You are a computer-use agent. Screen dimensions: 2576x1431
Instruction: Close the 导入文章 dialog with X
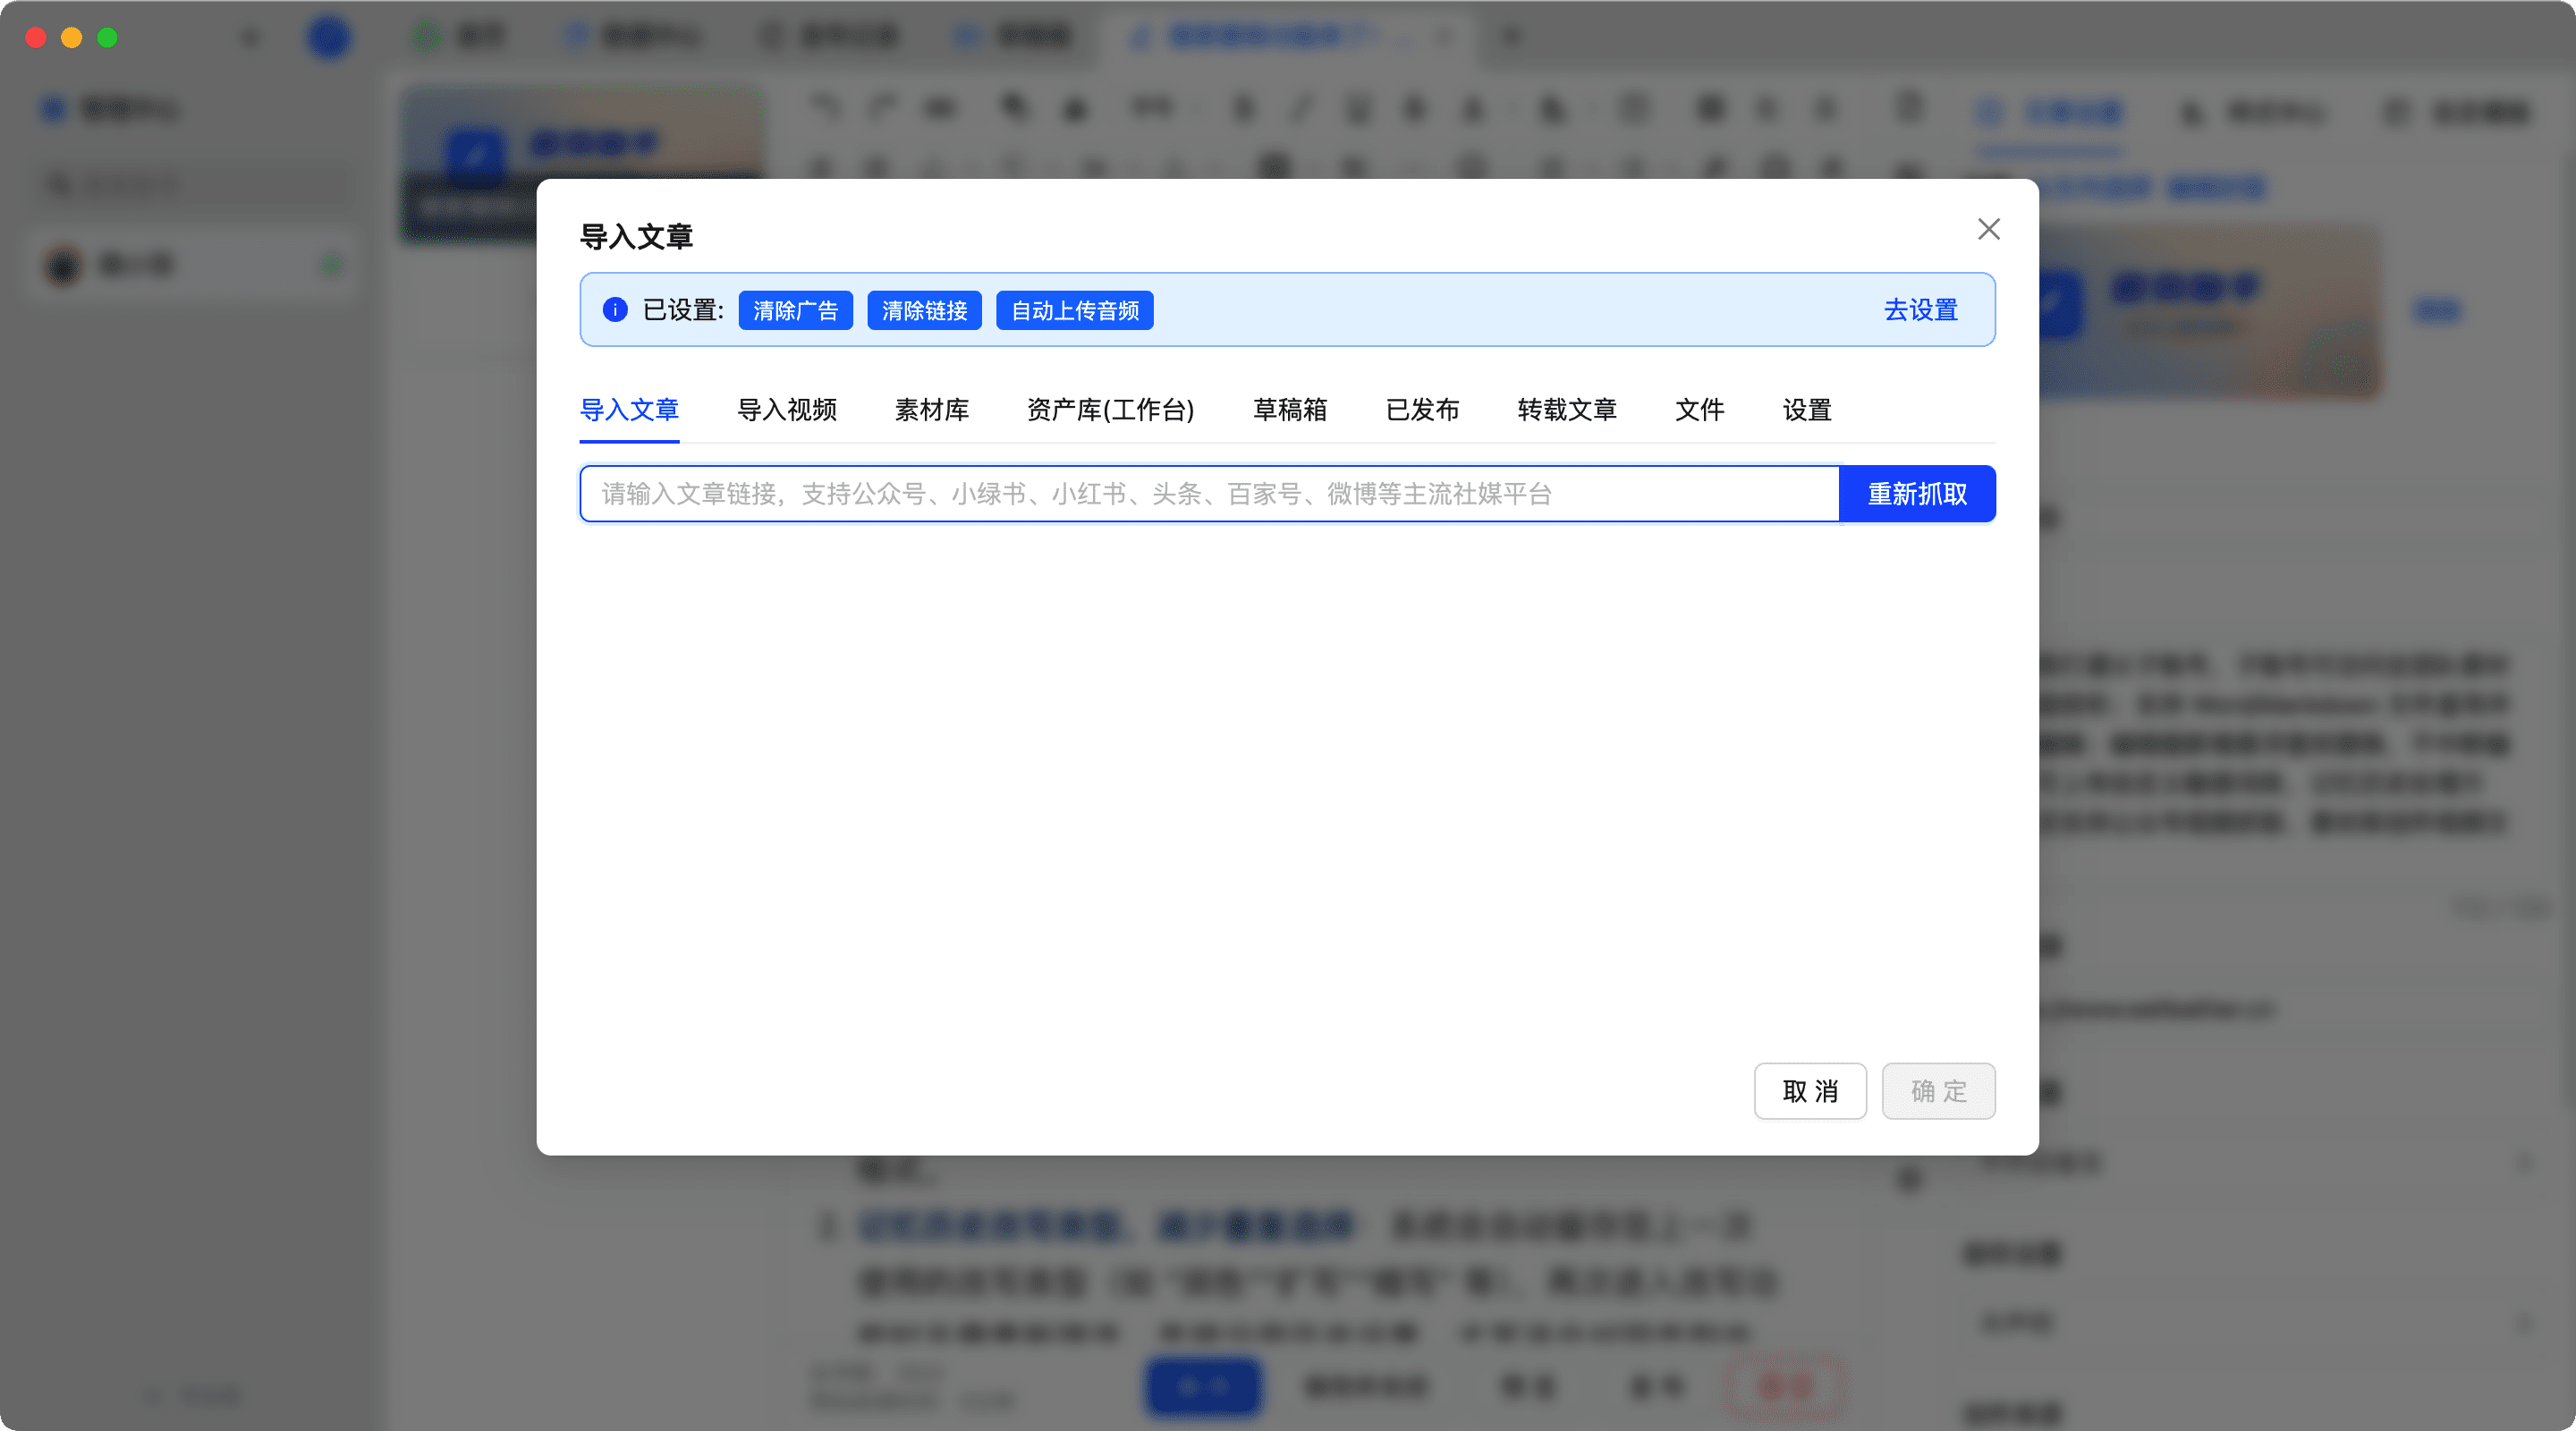pyautogui.click(x=1988, y=229)
